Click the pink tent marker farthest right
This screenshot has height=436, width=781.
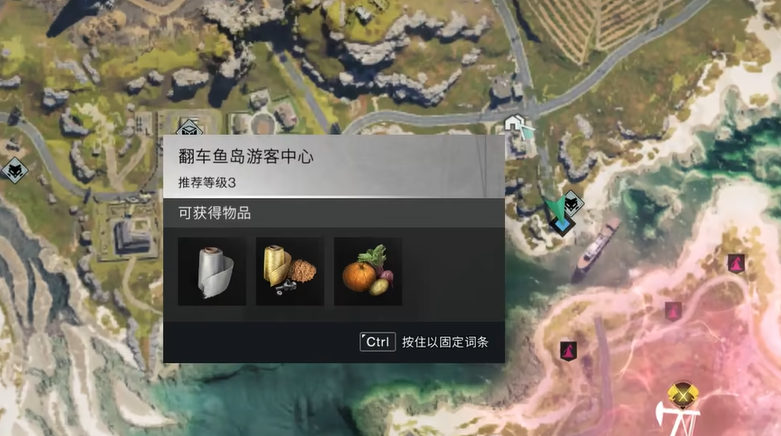[x=736, y=263]
